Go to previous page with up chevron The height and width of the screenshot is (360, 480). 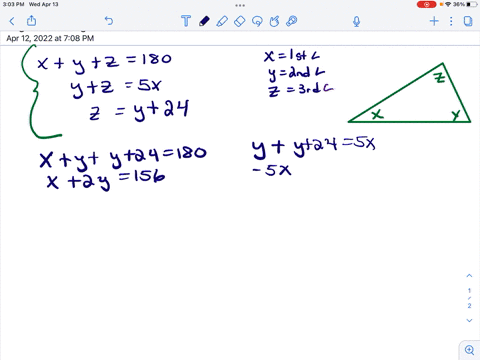coord(469,276)
